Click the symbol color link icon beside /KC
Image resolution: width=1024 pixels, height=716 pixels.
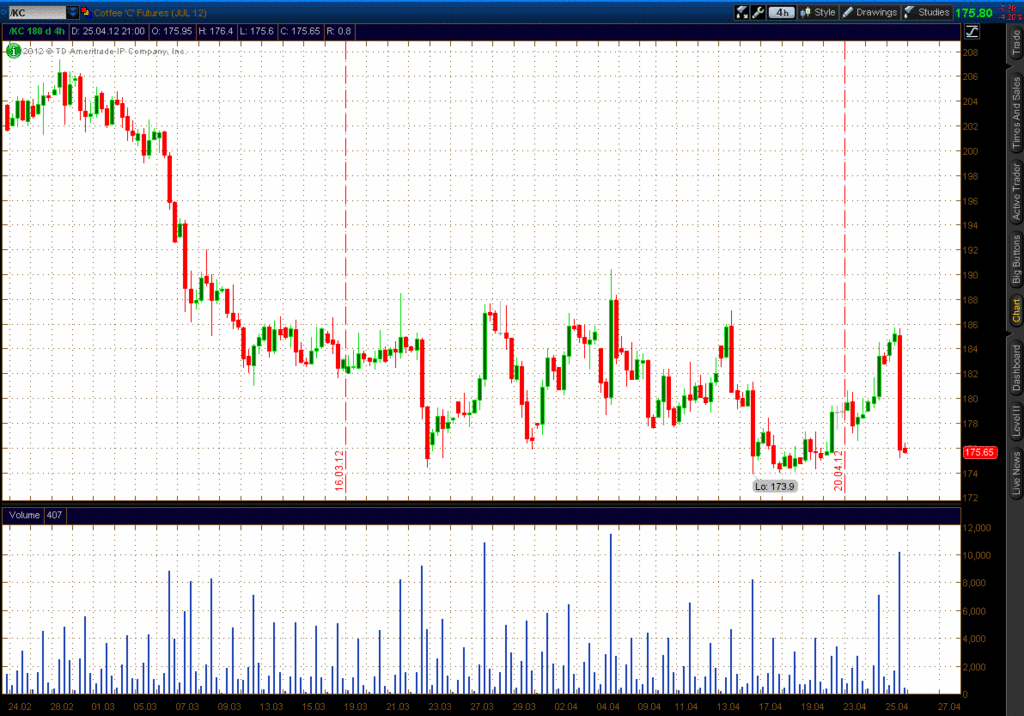tap(86, 12)
